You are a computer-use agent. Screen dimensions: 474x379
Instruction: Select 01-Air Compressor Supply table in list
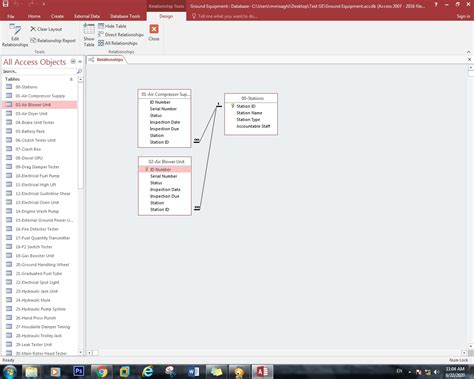click(39, 96)
